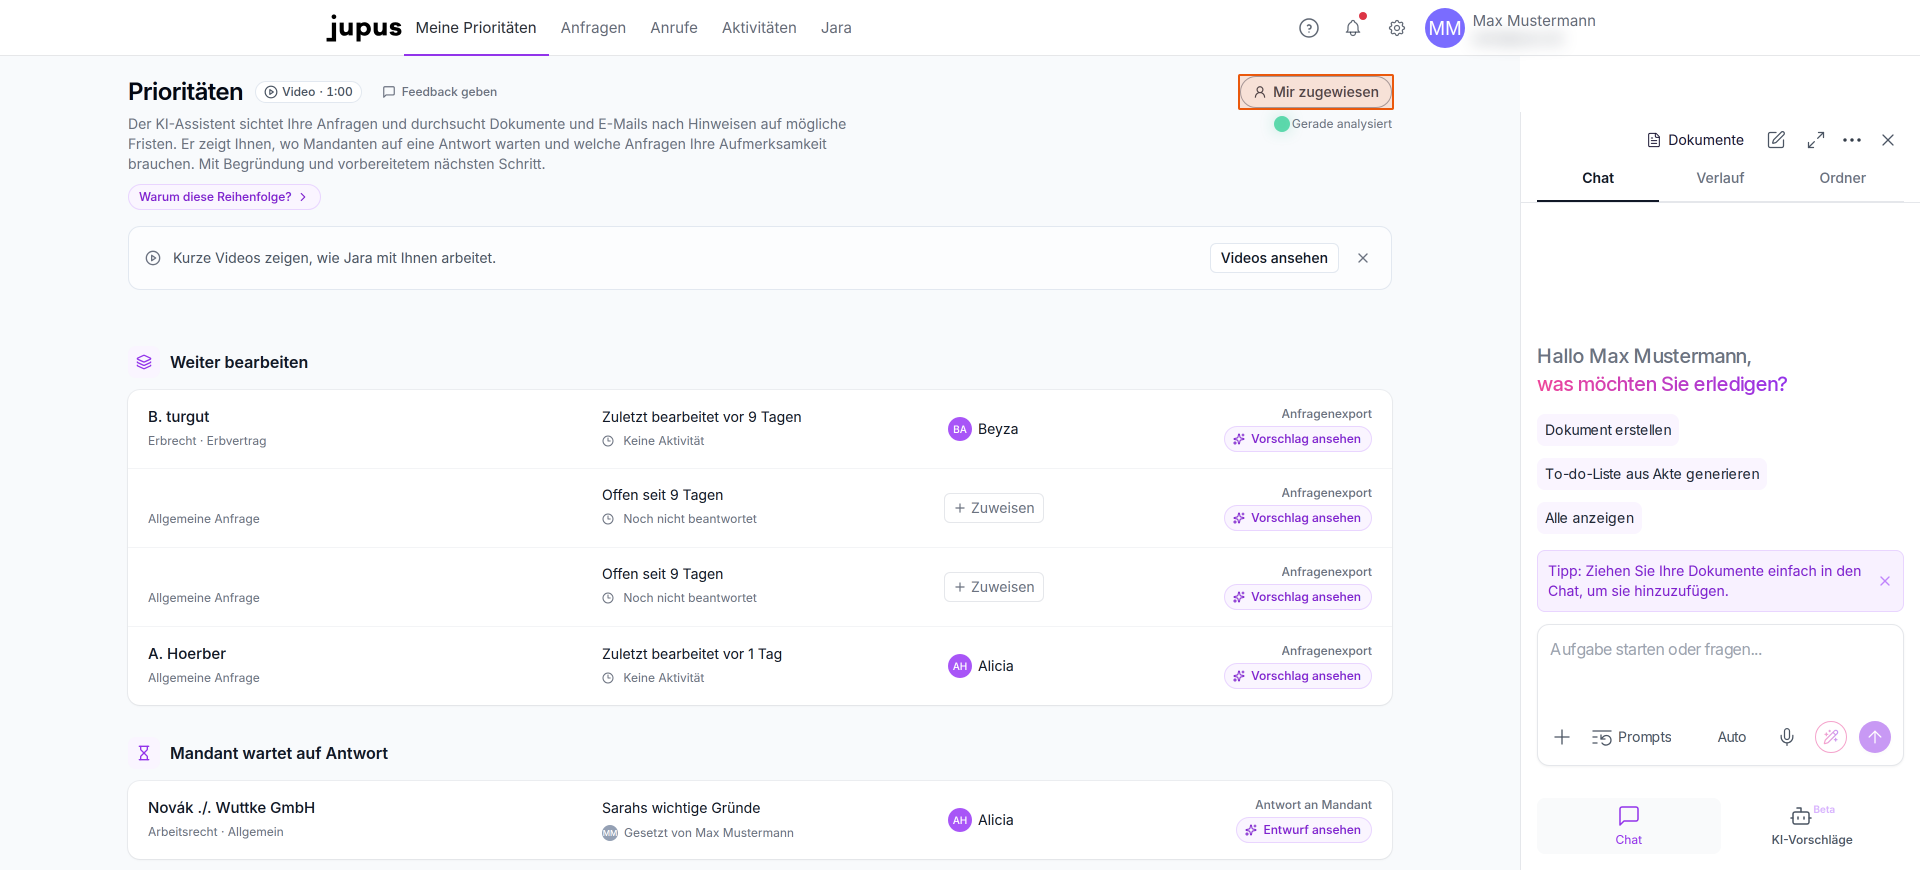The image size is (1920, 870).
Task: Dismiss the document drag tip
Action: click(x=1885, y=581)
